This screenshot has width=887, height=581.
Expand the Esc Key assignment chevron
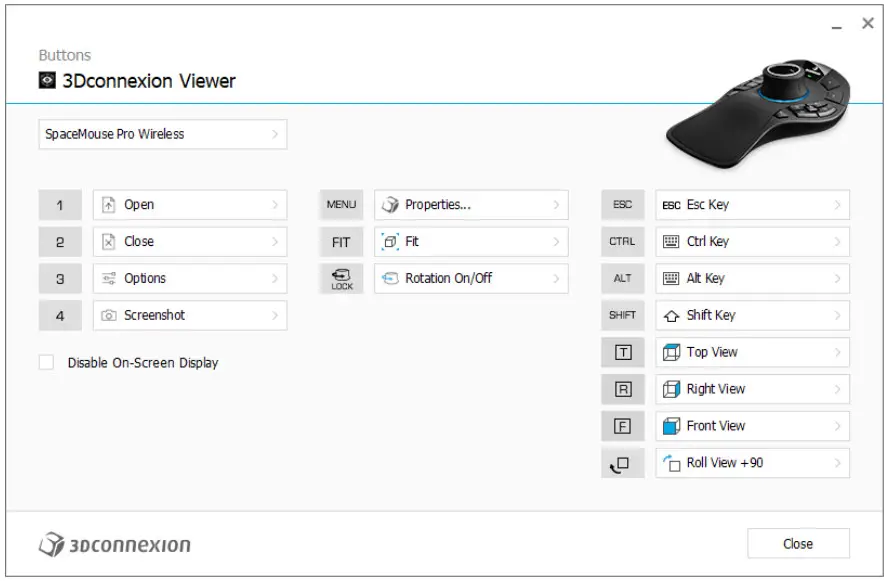839,205
